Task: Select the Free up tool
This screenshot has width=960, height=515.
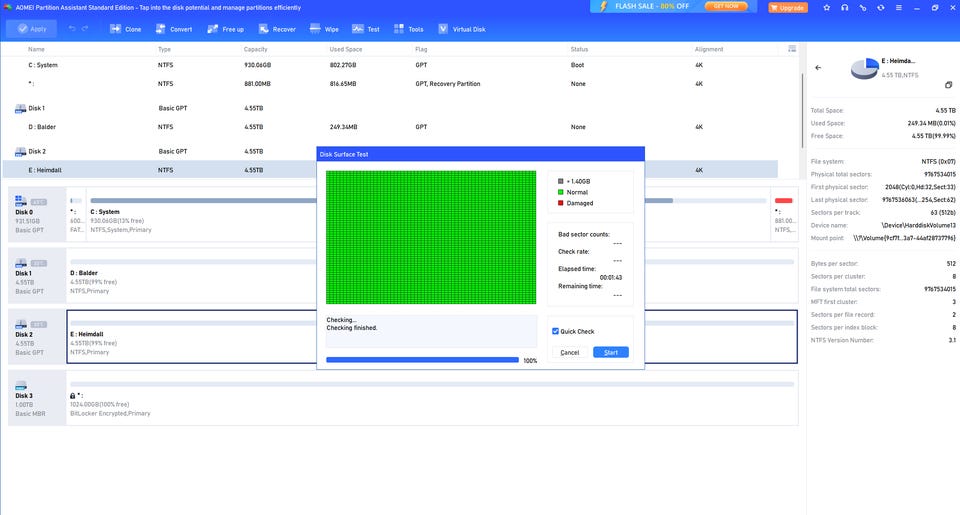Action: coord(225,29)
